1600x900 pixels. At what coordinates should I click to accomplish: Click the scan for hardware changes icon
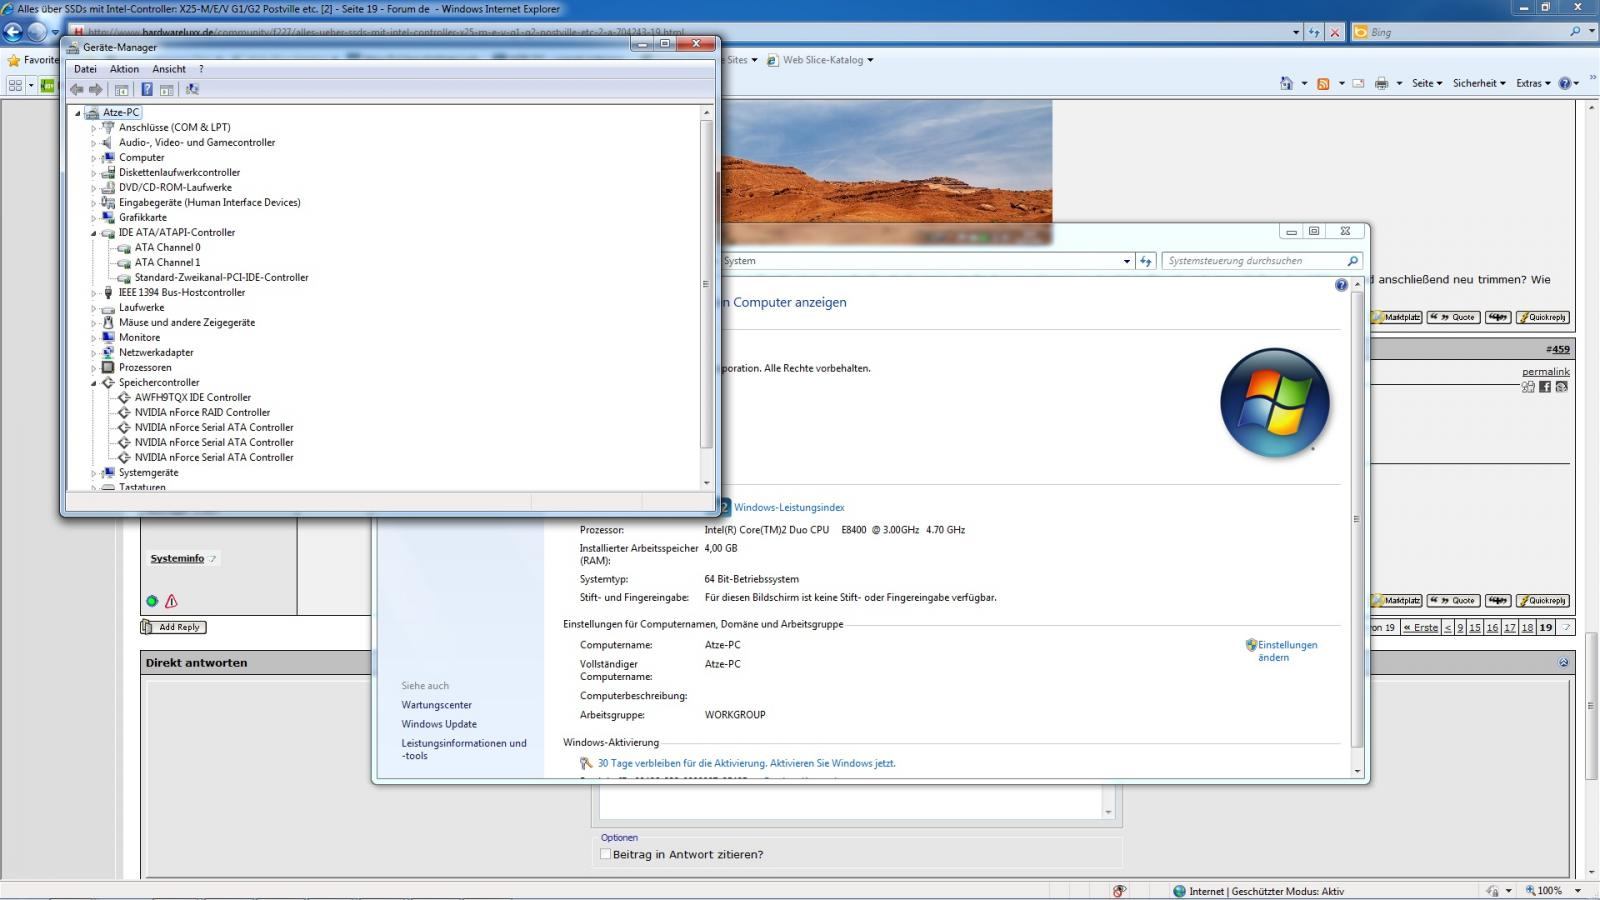[x=192, y=89]
